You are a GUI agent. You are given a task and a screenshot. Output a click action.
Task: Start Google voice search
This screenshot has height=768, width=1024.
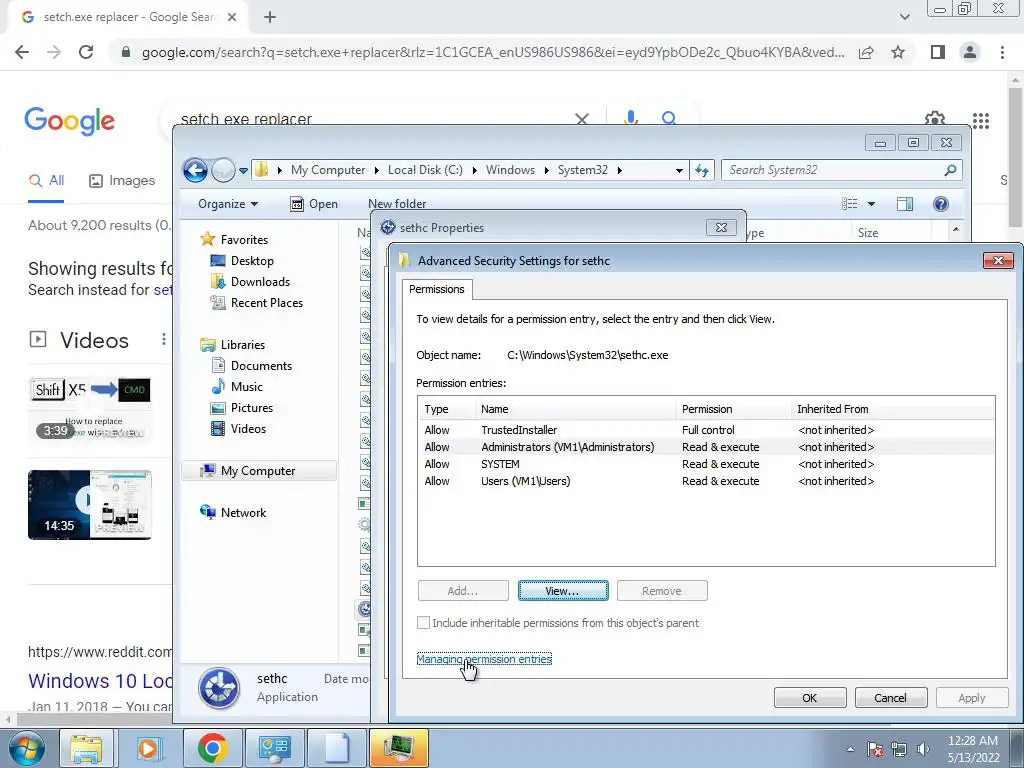tap(630, 118)
